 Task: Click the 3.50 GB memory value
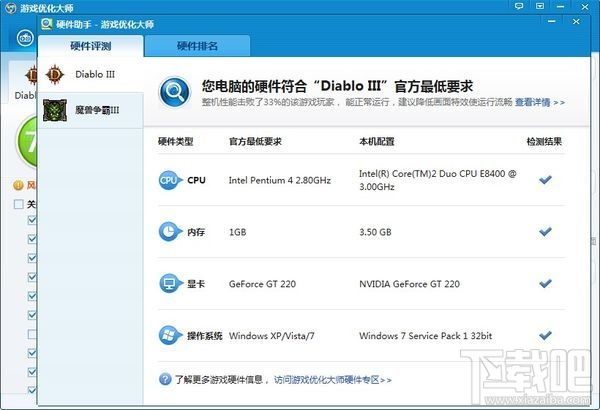tap(375, 232)
